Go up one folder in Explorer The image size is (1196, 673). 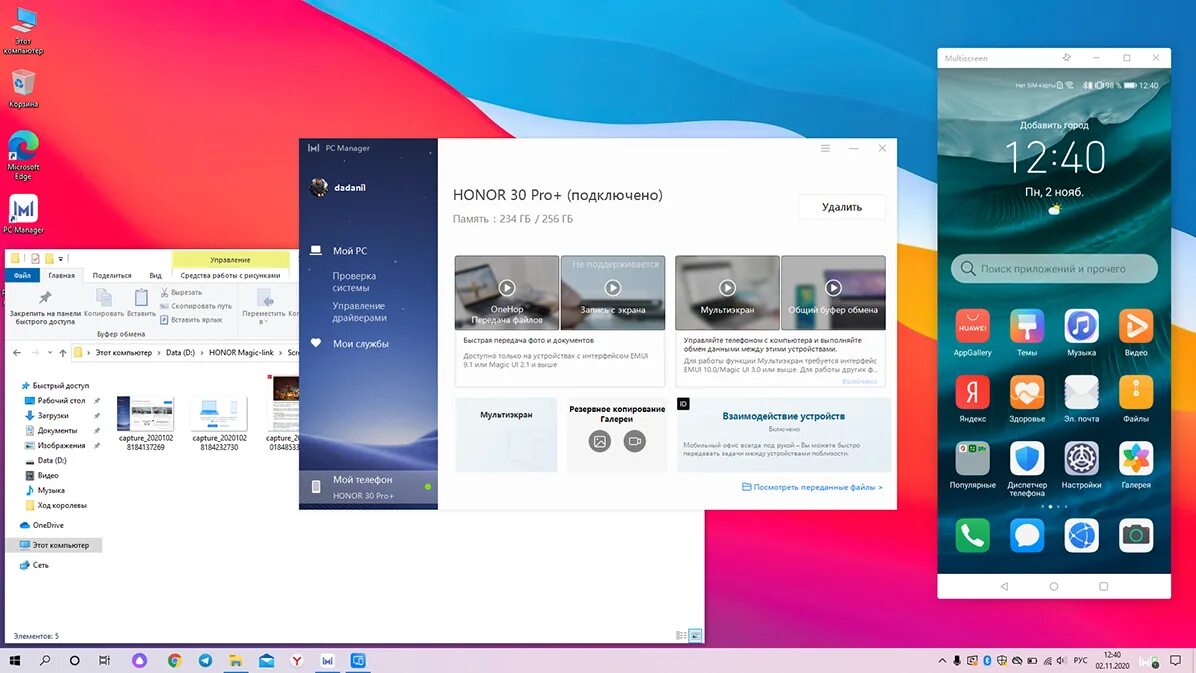click(63, 353)
